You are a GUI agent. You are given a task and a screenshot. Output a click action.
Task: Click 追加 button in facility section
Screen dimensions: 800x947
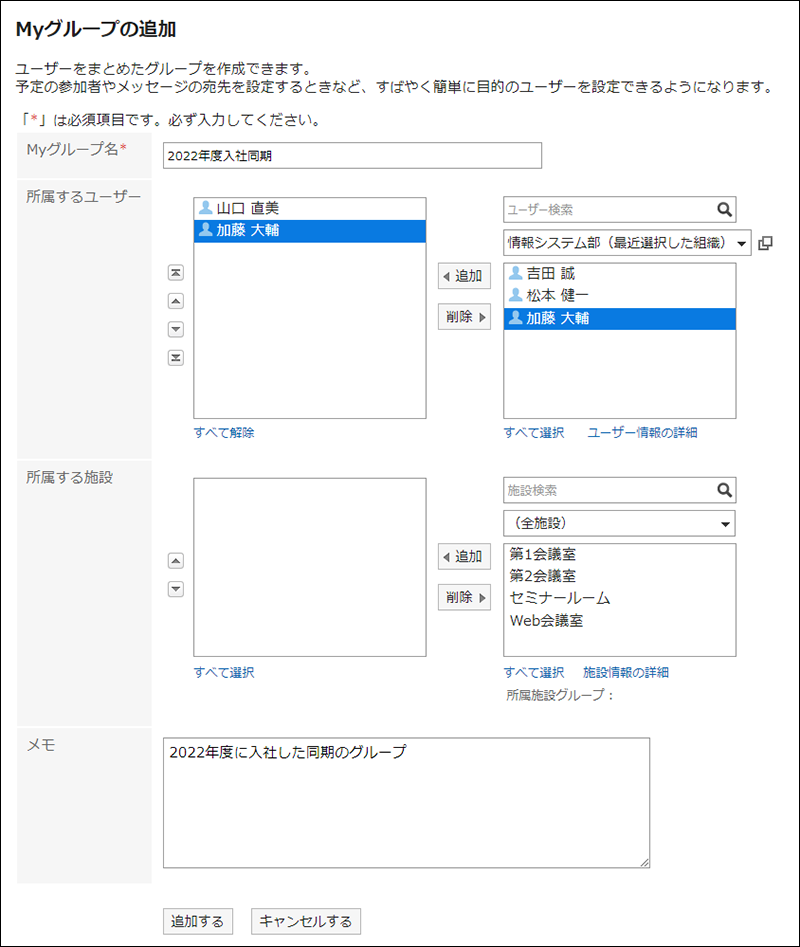(x=464, y=556)
